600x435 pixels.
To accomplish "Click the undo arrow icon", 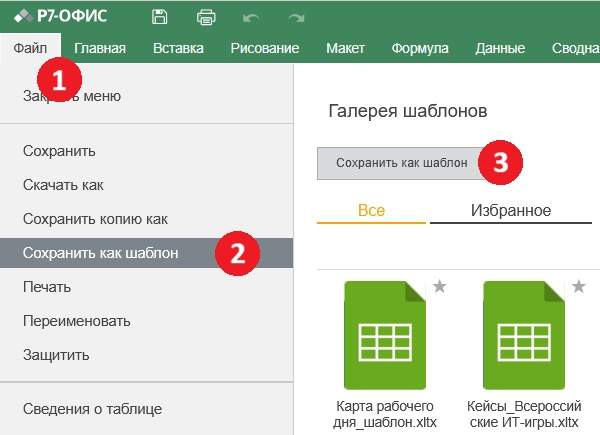I will click(251, 18).
